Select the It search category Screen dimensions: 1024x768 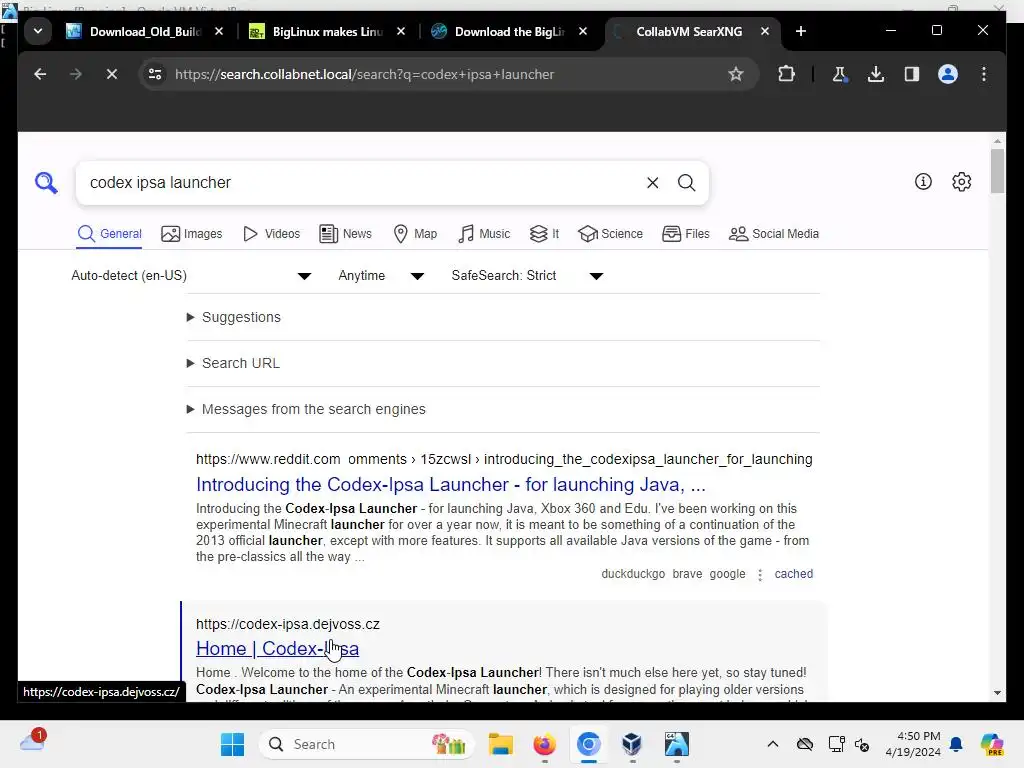coord(544,234)
